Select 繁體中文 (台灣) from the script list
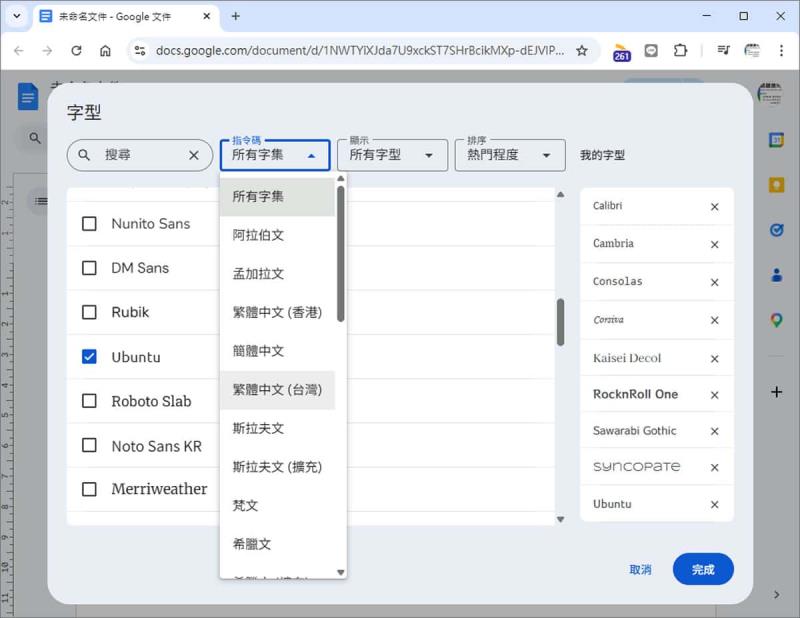Image resolution: width=800 pixels, height=618 pixels. [278, 388]
